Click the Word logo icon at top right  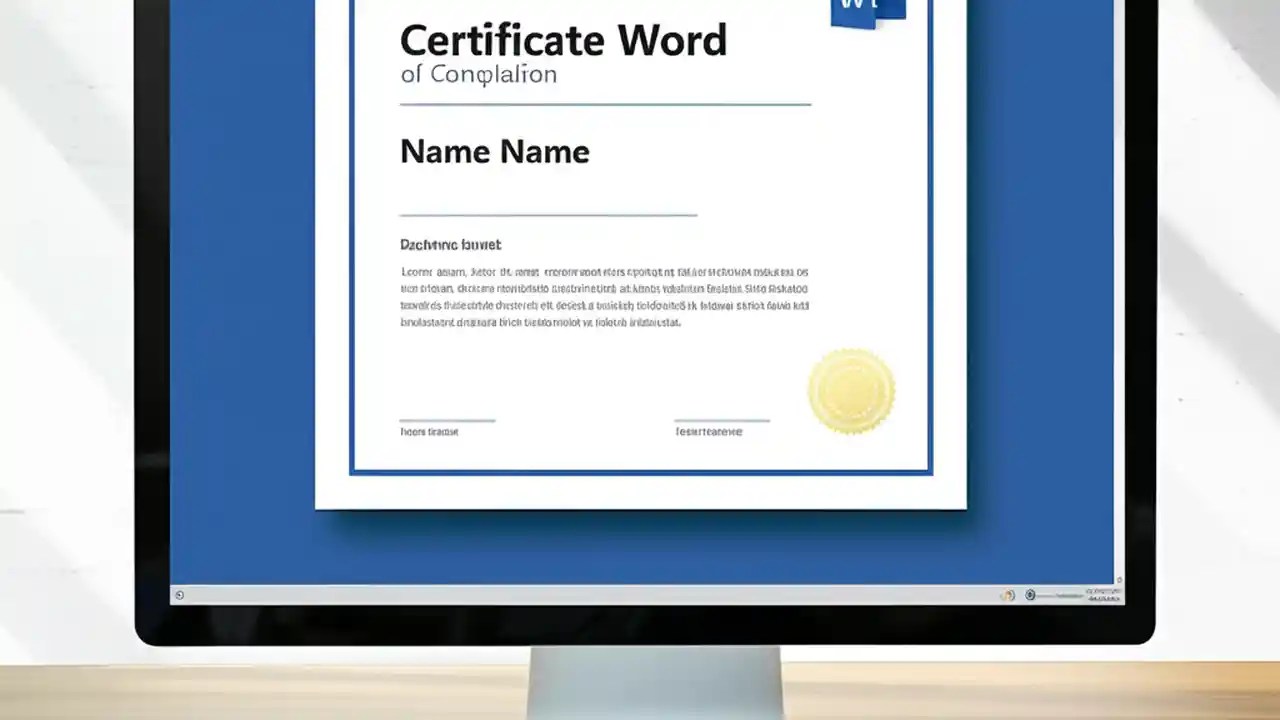866,10
